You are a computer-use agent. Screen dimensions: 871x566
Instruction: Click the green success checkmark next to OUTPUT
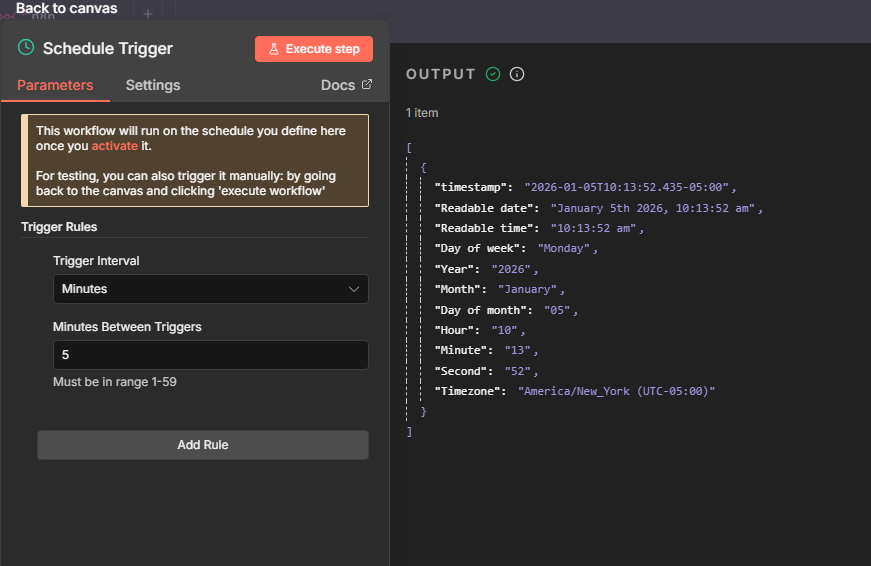pos(493,74)
